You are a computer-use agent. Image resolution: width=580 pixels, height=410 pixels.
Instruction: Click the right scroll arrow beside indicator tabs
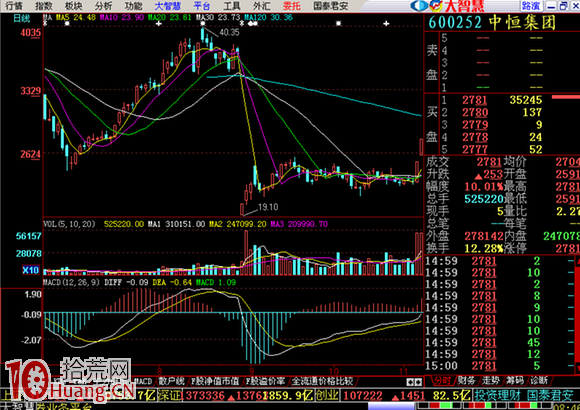[x=418, y=382]
